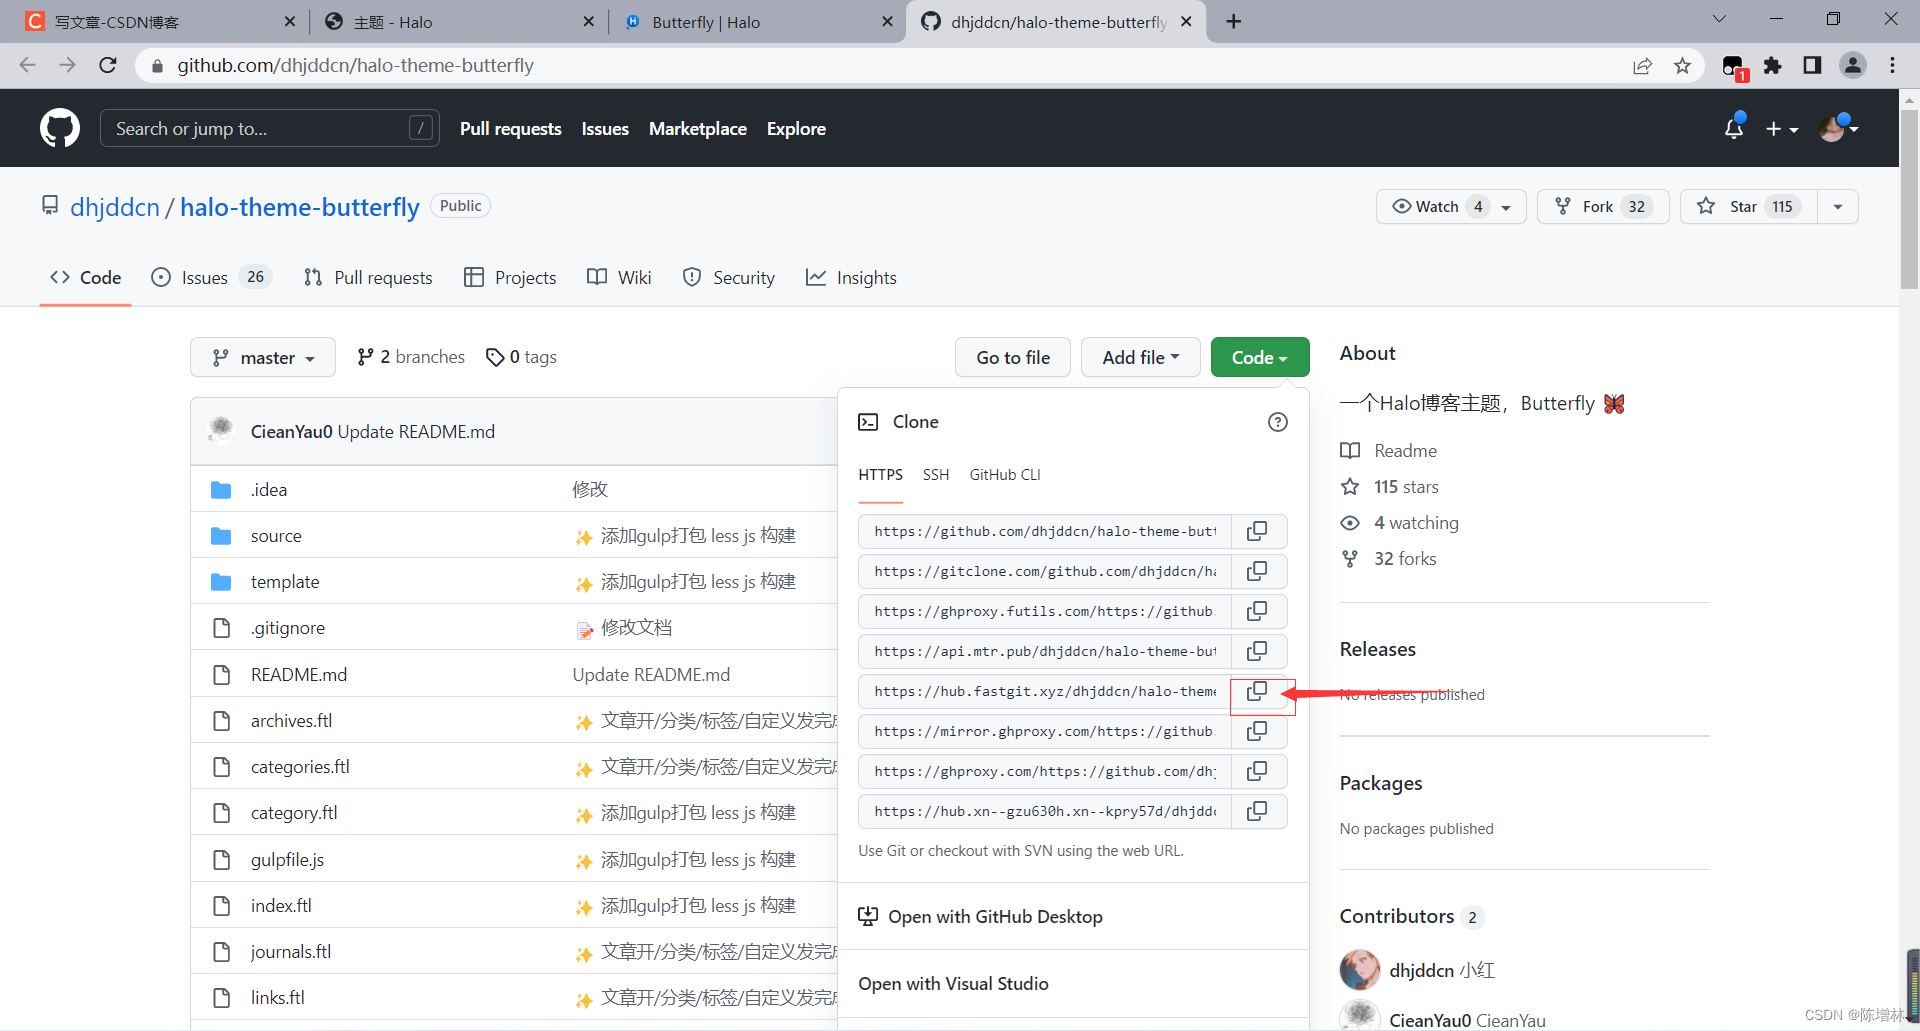Open the Marketplace header link

tap(698, 128)
